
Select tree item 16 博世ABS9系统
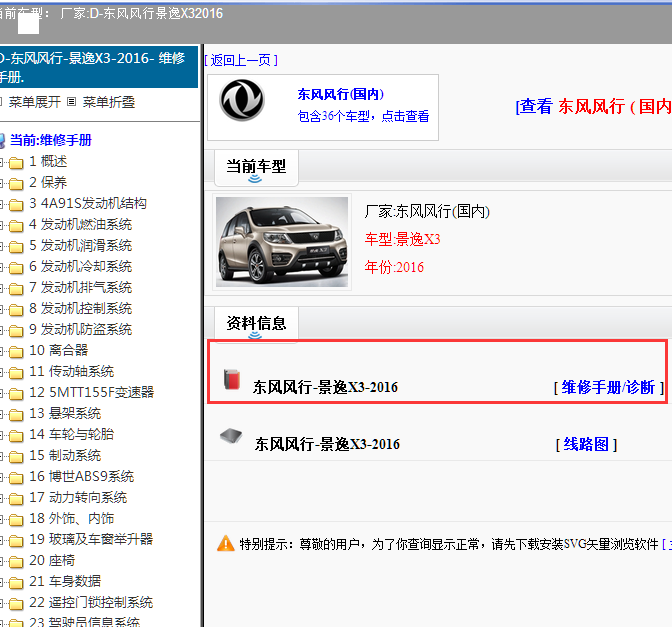81,476
